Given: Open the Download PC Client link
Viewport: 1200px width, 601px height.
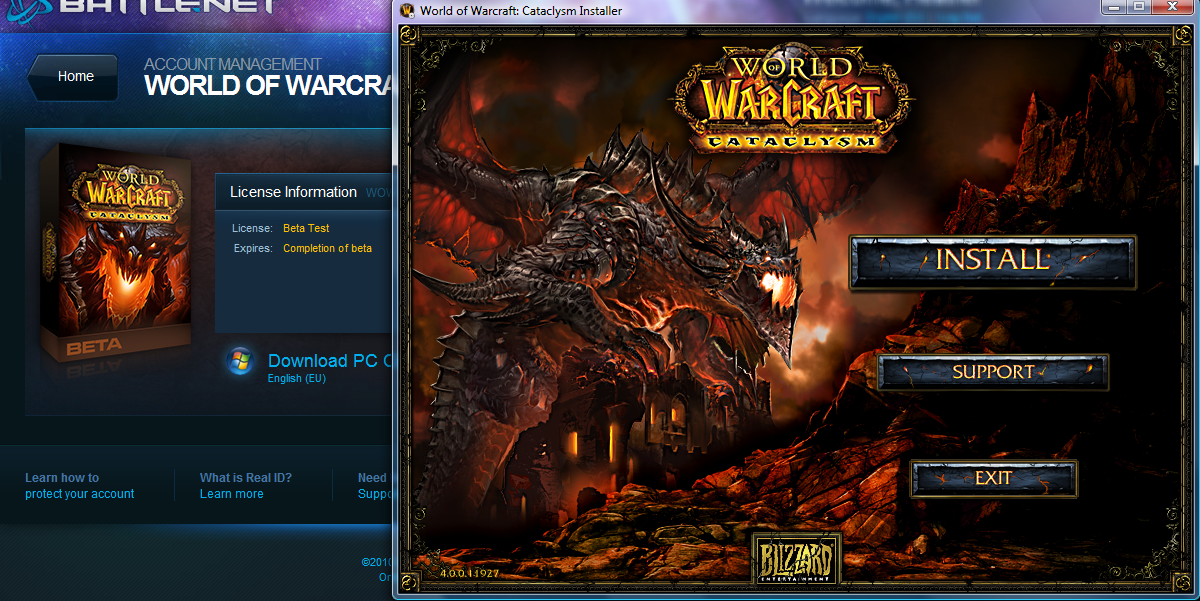Looking at the screenshot, I should [328, 361].
